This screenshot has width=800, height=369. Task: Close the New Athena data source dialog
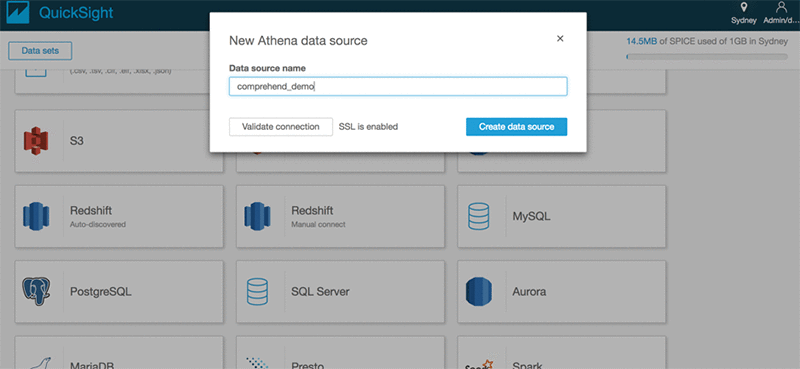click(x=560, y=39)
